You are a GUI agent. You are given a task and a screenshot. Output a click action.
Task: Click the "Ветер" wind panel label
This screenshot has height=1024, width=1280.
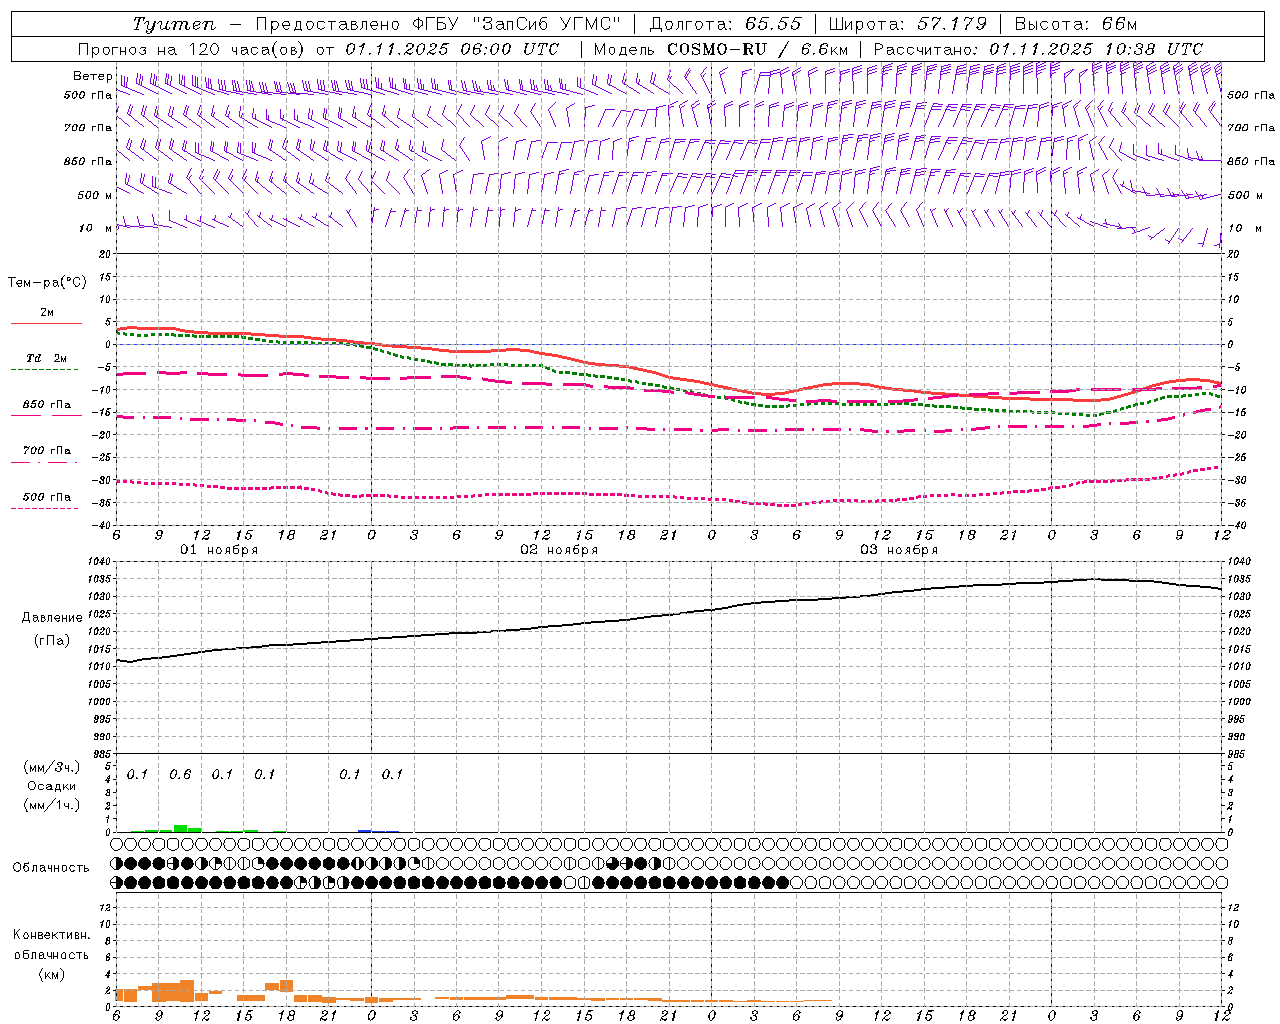pyautogui.click(x=93, y=76)
